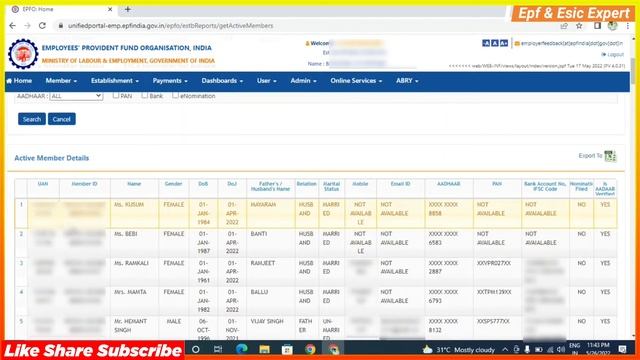The height and width of the screenshot is (360, 640).
Task: Click the EPFO logo emblem
Action: [x=23, y=54]
